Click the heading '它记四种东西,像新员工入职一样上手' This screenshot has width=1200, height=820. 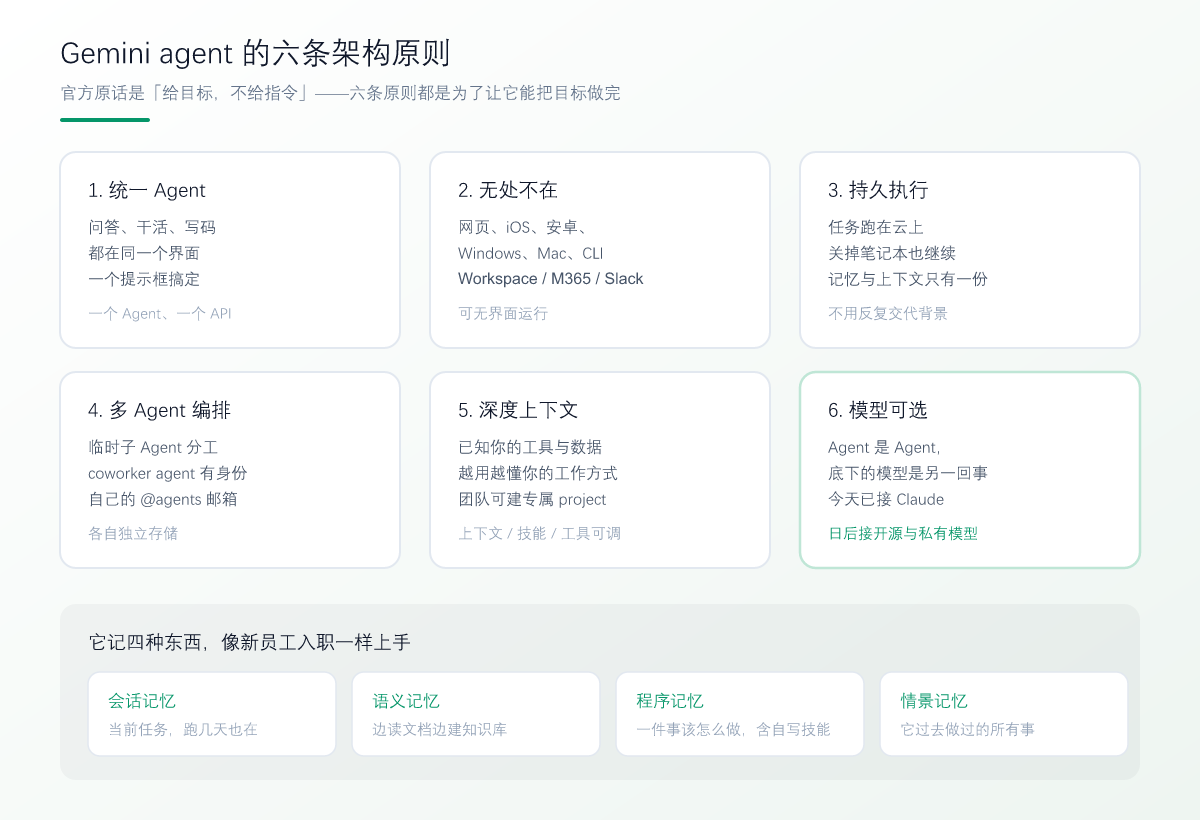[249, 642]
